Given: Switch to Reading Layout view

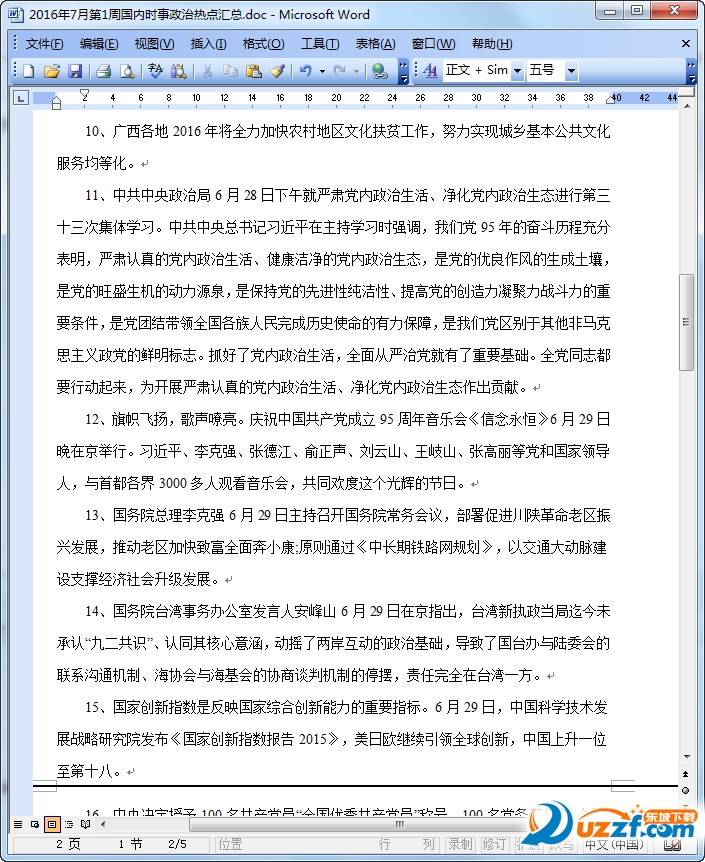Looking at the screenshot, I should (85, 824).
